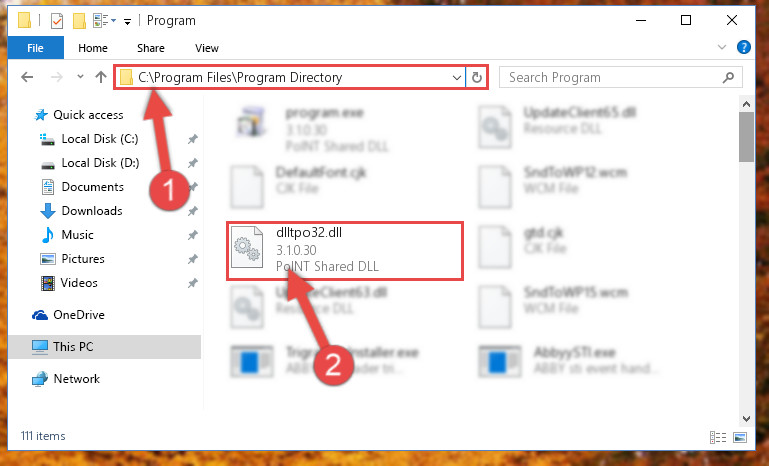This screenshot has width=769, height=466.
Task: Click the vertical scrollbar down arrow
Action: pyautogui.click(x=746, y=418)
